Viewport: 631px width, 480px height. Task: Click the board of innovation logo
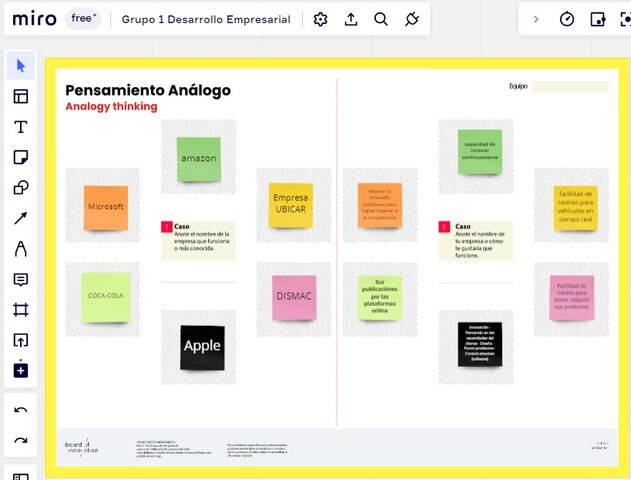point(82,447)
